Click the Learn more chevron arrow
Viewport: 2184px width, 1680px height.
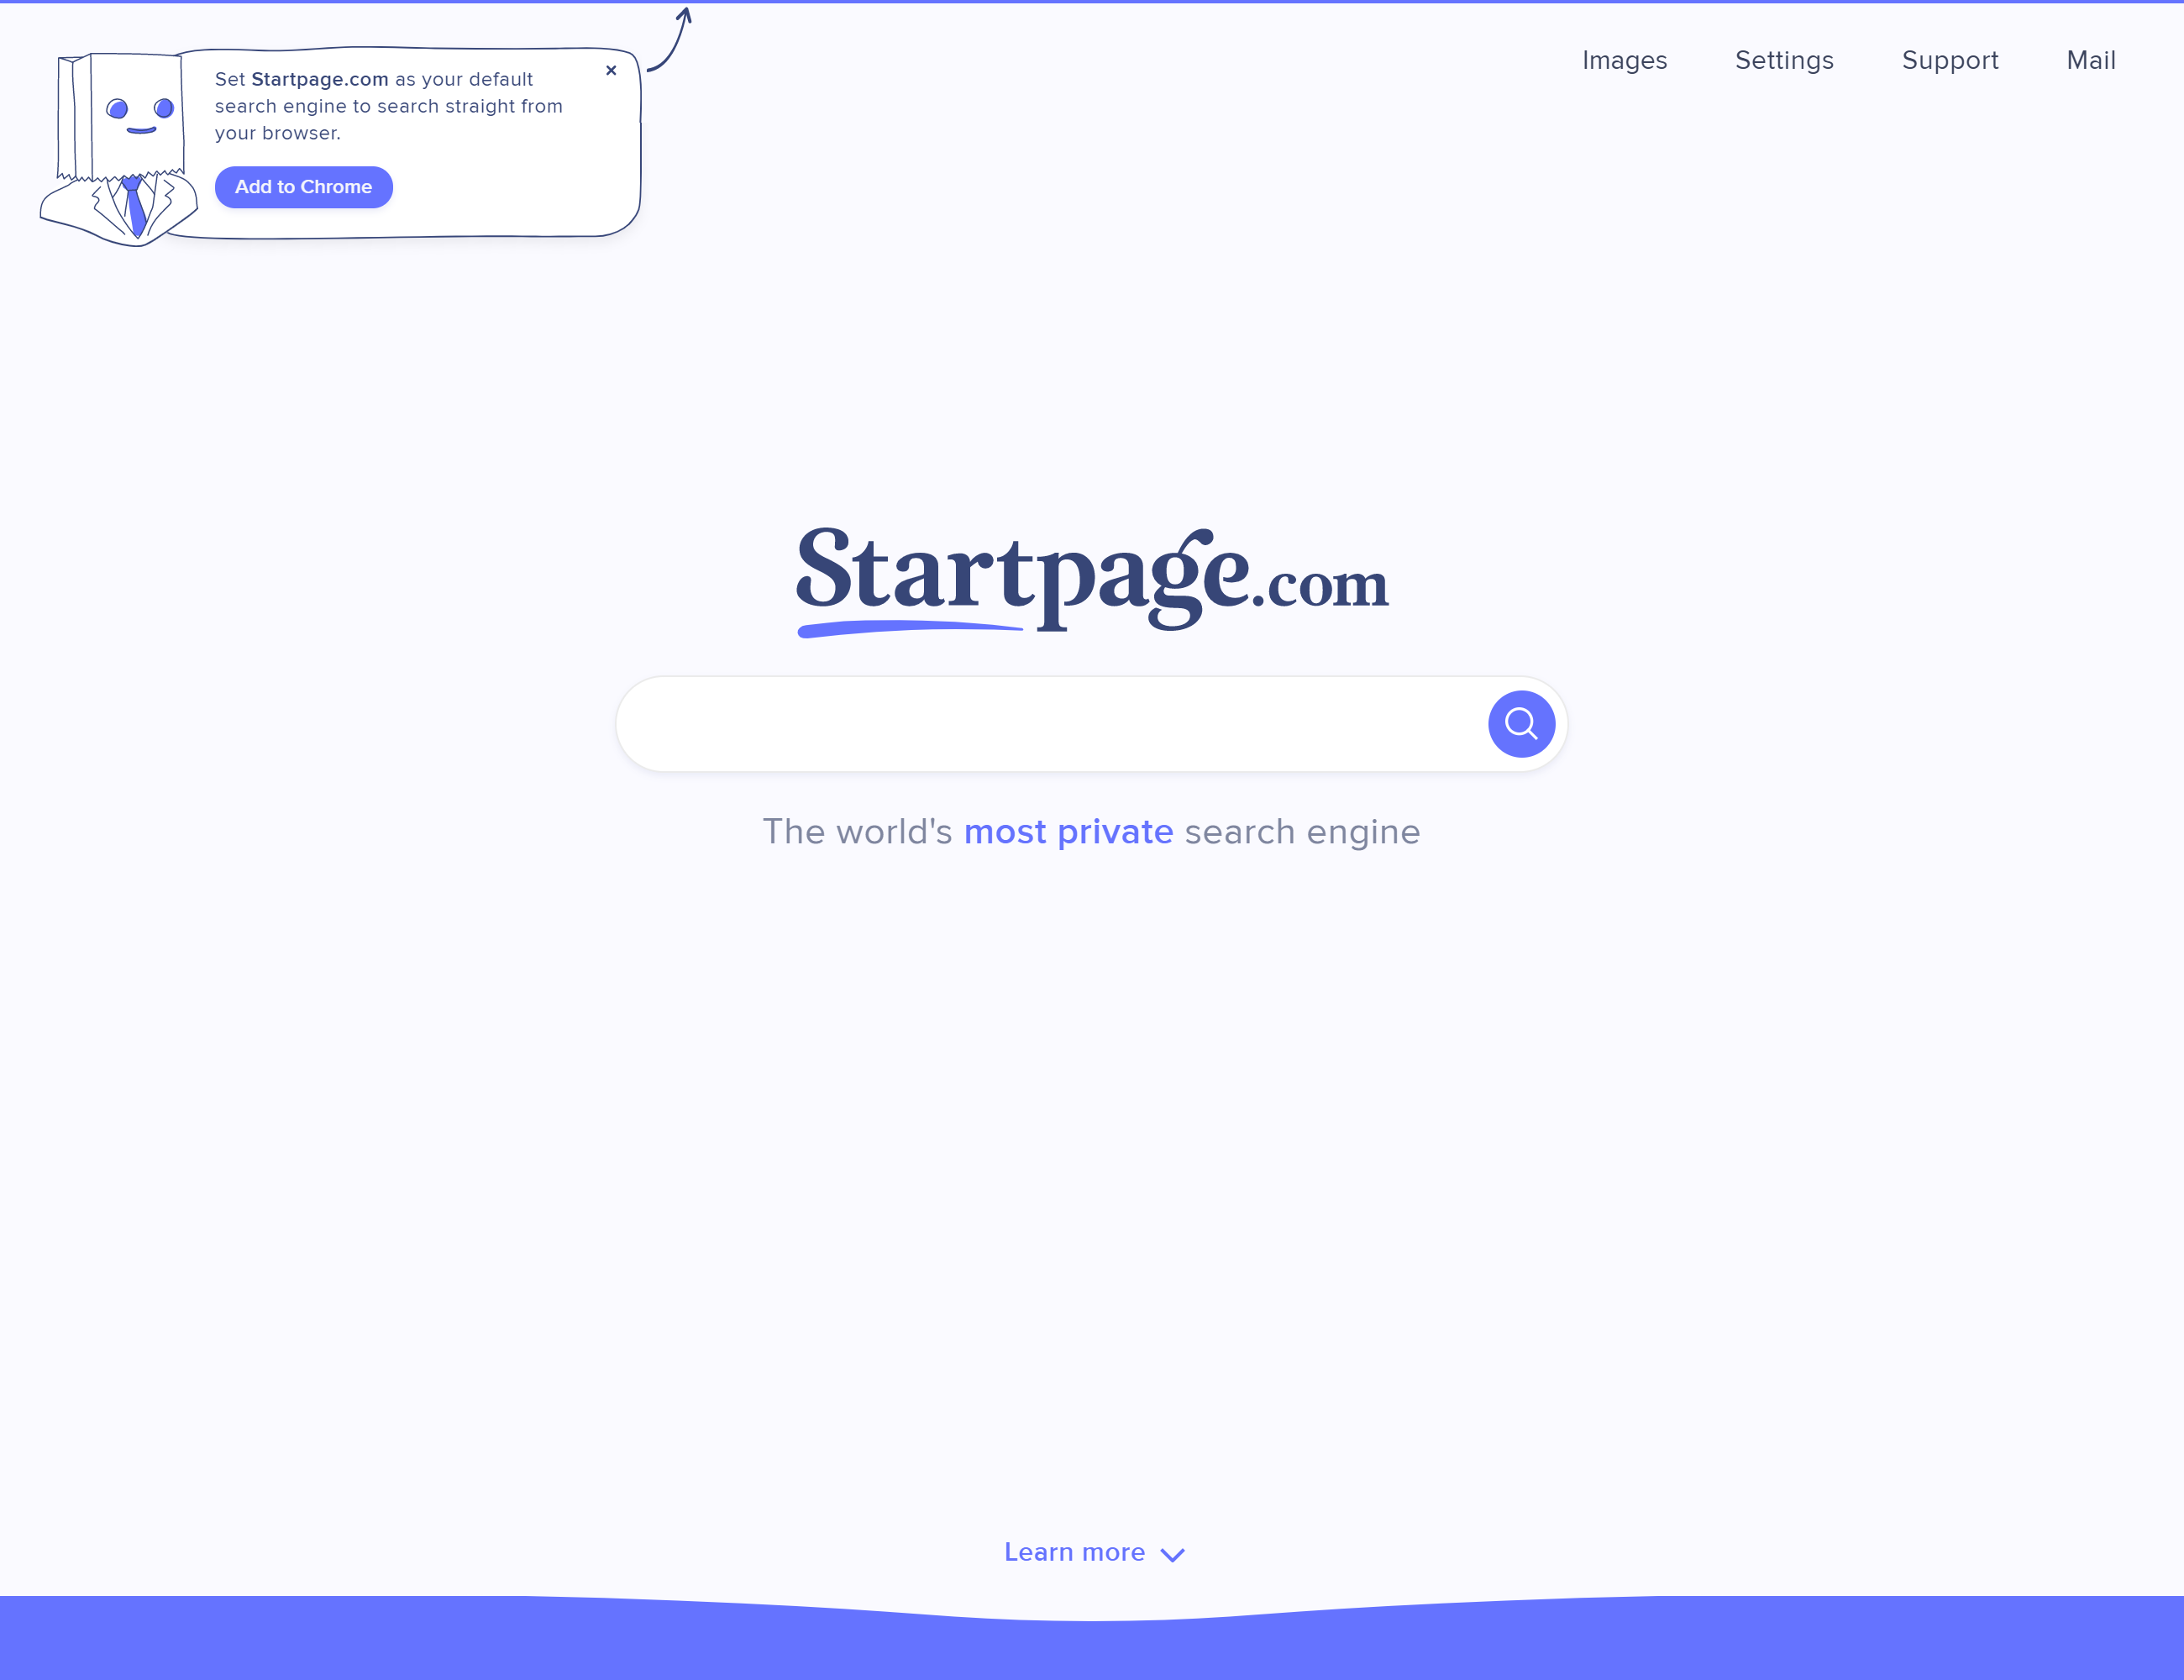(x=1172, y=1553)
